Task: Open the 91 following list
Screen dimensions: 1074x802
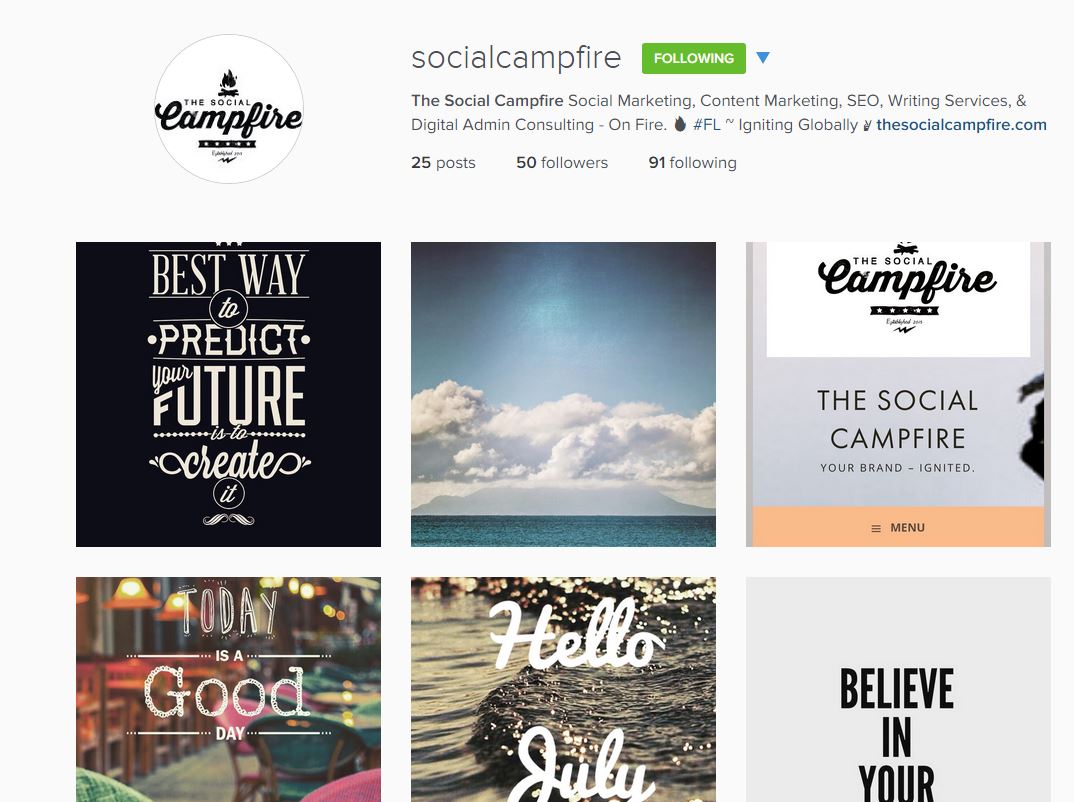Action: [692, 163]
